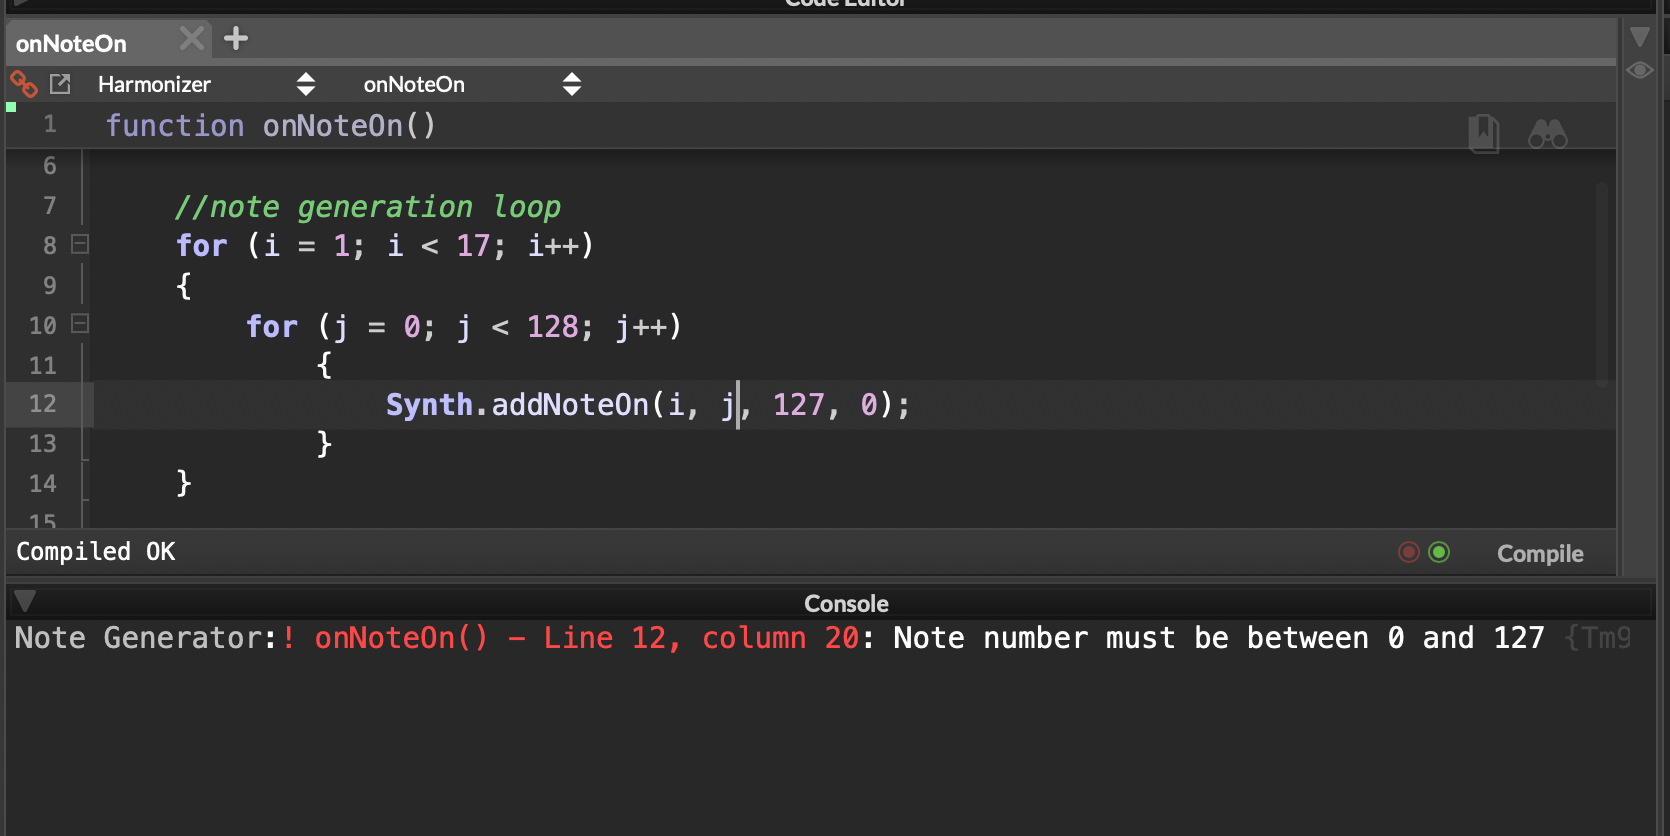Screen dimensions: 1670x836
Task: Click the code editor vertical scrollbar
Action: (x=1602, y=285)
